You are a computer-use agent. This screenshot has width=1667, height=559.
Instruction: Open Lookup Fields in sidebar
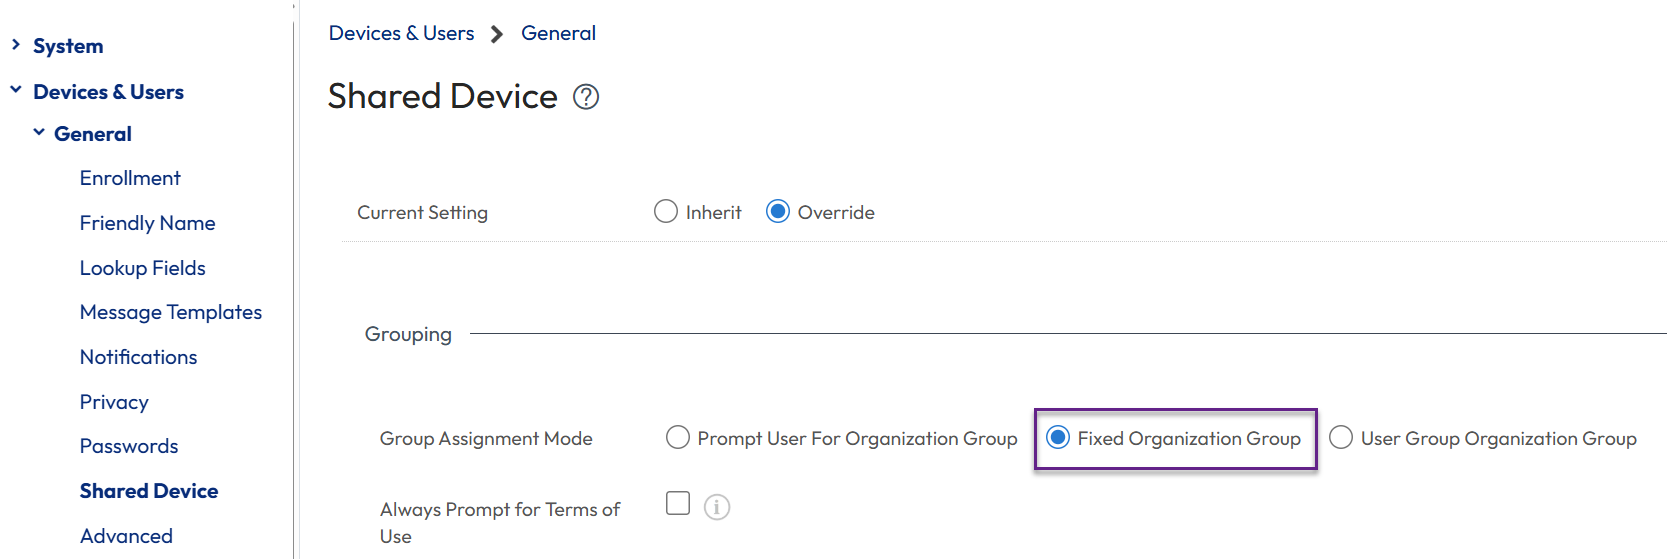142,268
